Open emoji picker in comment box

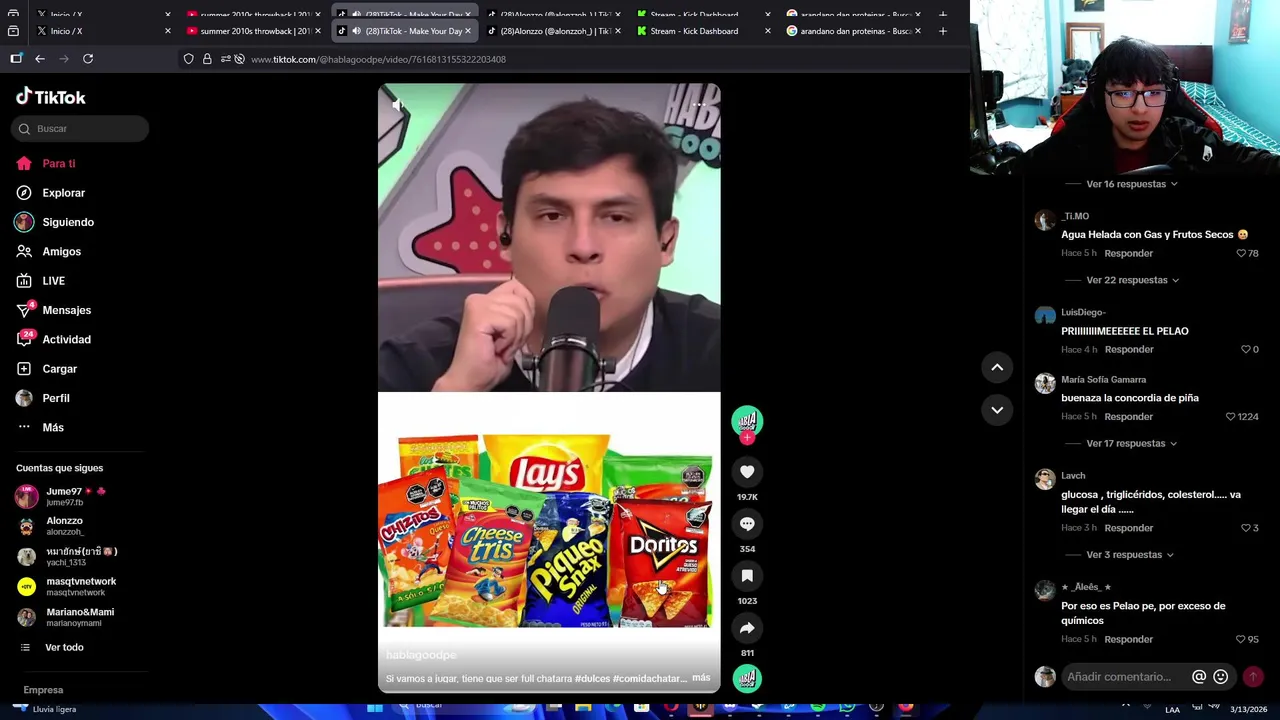pos(1220,677)
